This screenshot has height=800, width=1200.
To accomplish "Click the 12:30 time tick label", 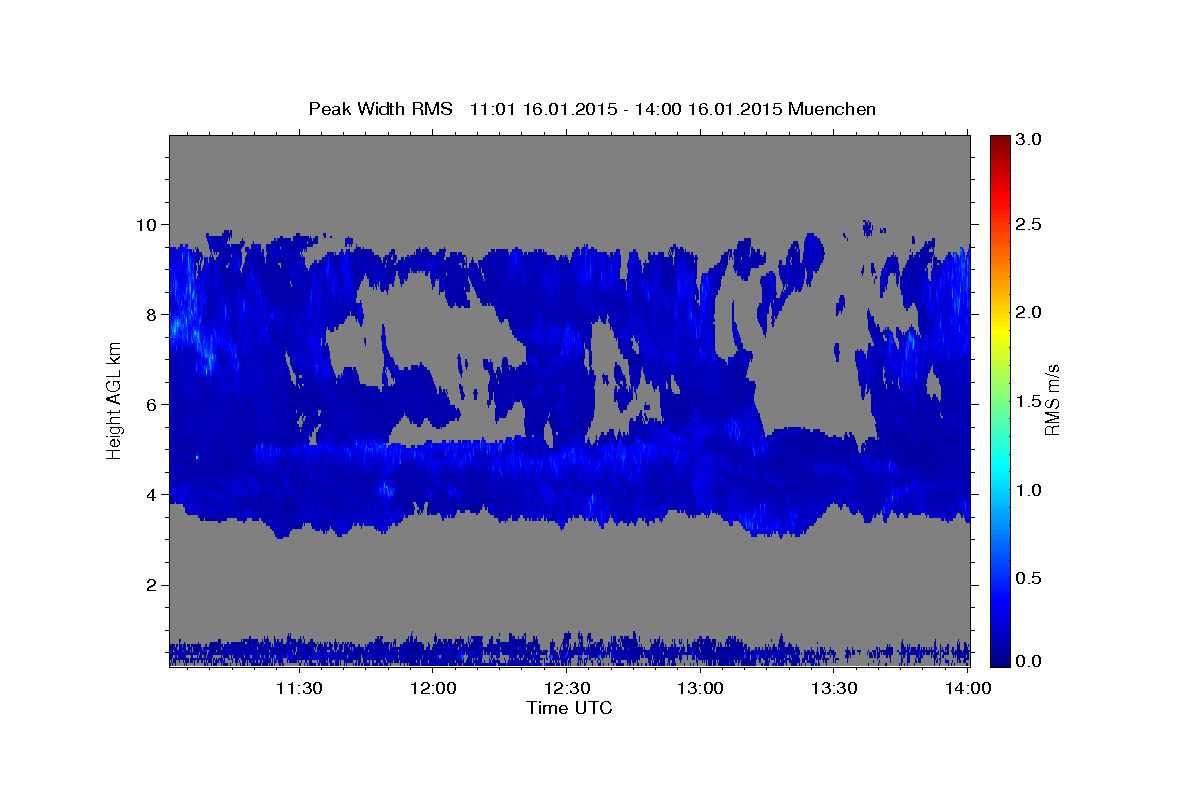I will pos(567,688).
